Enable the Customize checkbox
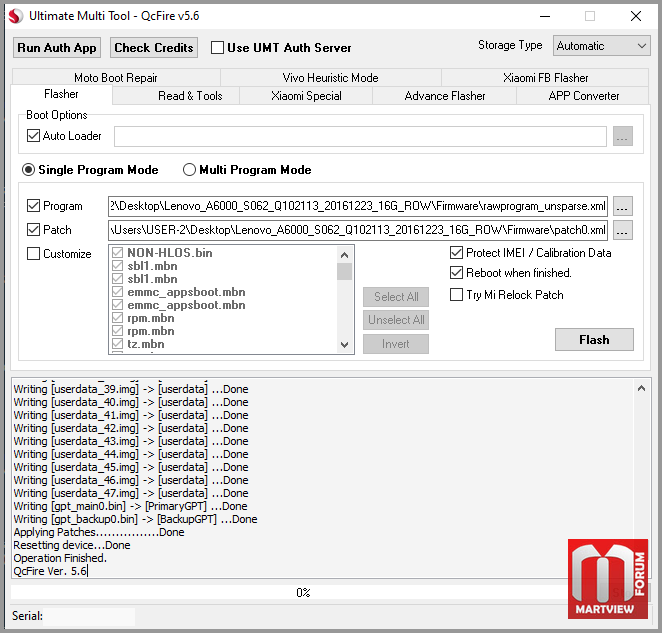 pos(33,253)
